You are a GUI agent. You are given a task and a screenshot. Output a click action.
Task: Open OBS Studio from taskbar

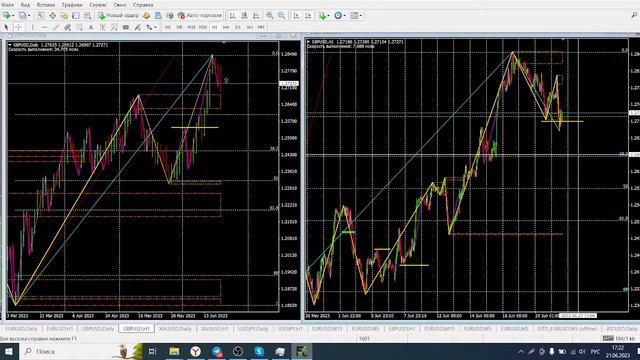tap(238, 351)
